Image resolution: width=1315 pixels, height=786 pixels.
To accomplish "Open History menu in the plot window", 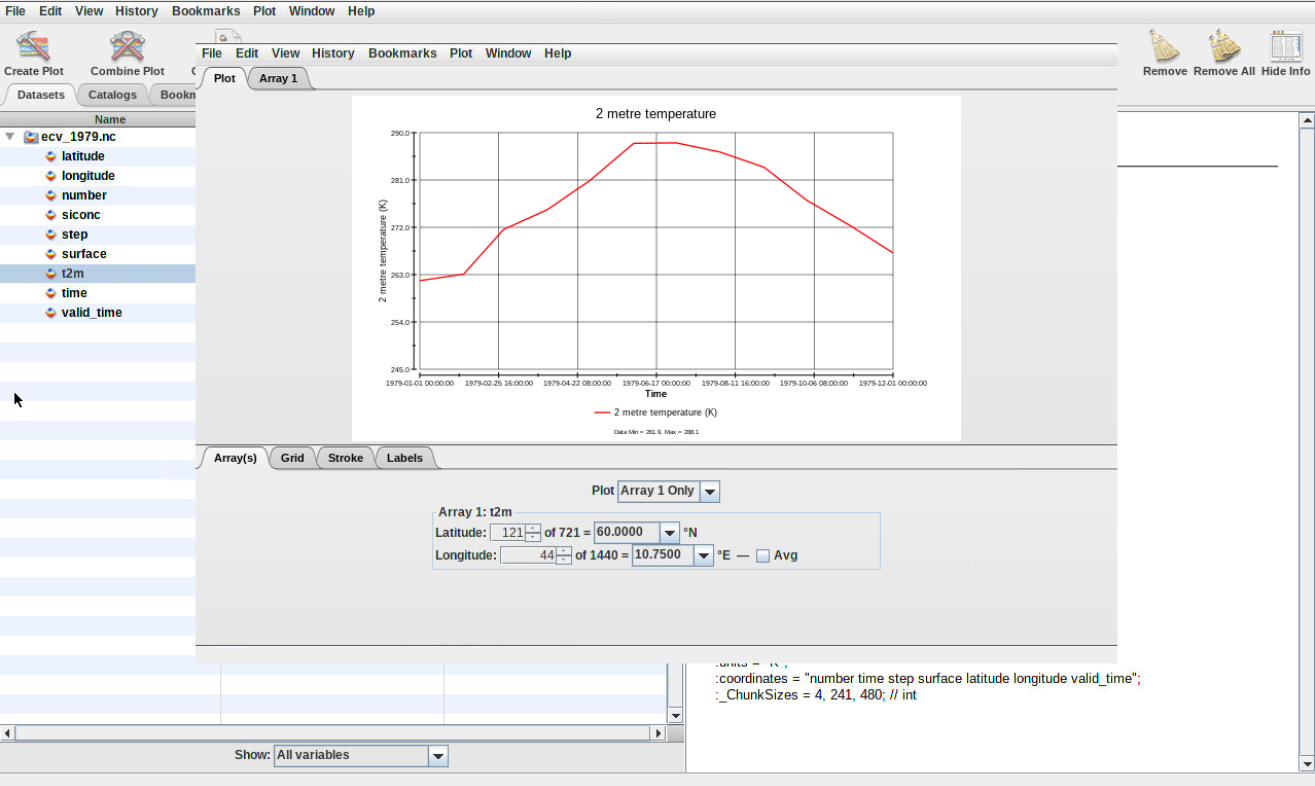I will pyautogui.click(x=333, y=54).
